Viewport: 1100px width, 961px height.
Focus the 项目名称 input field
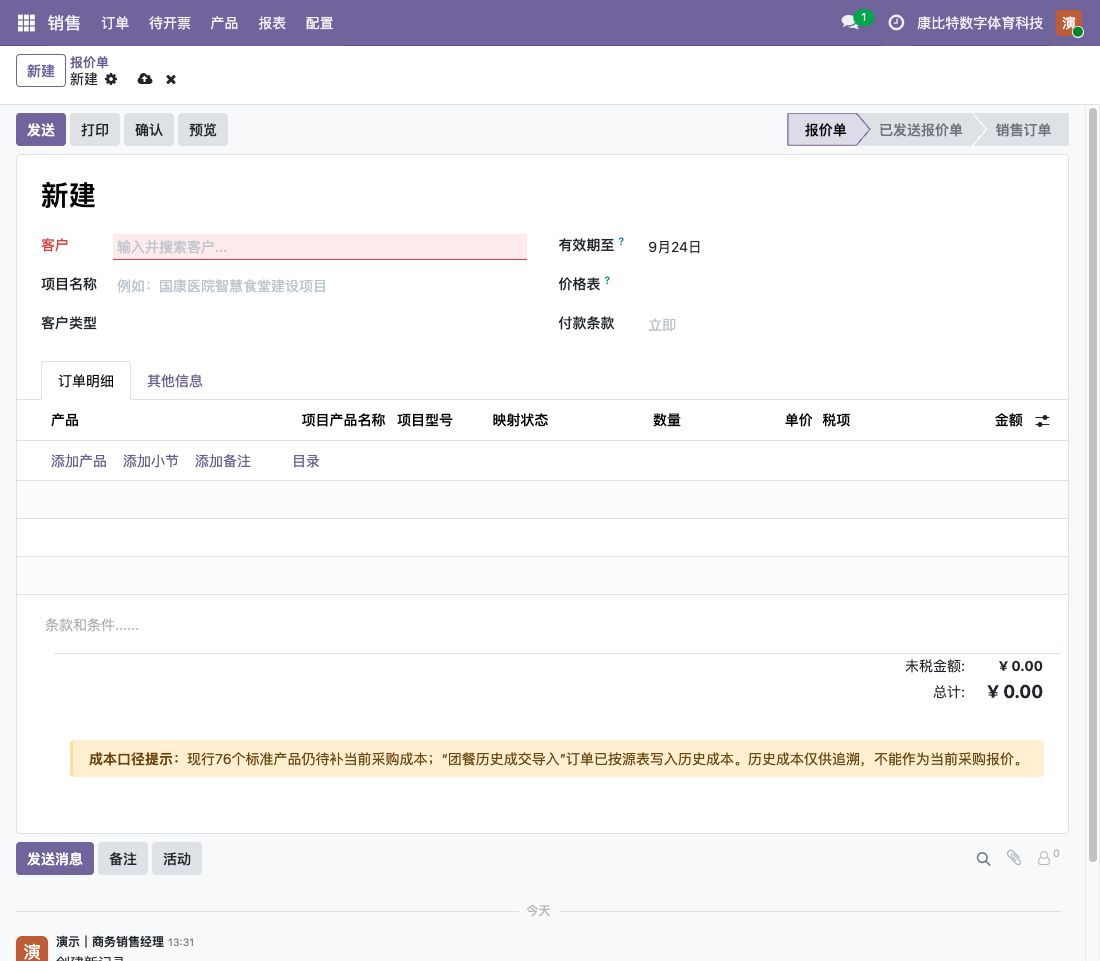320,285
